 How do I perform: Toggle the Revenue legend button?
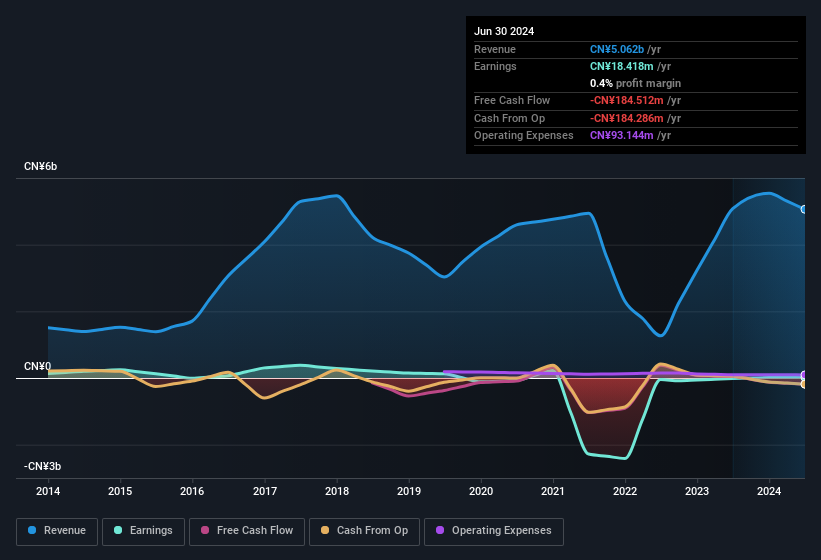pyautogui.click(x=57, y=531)
